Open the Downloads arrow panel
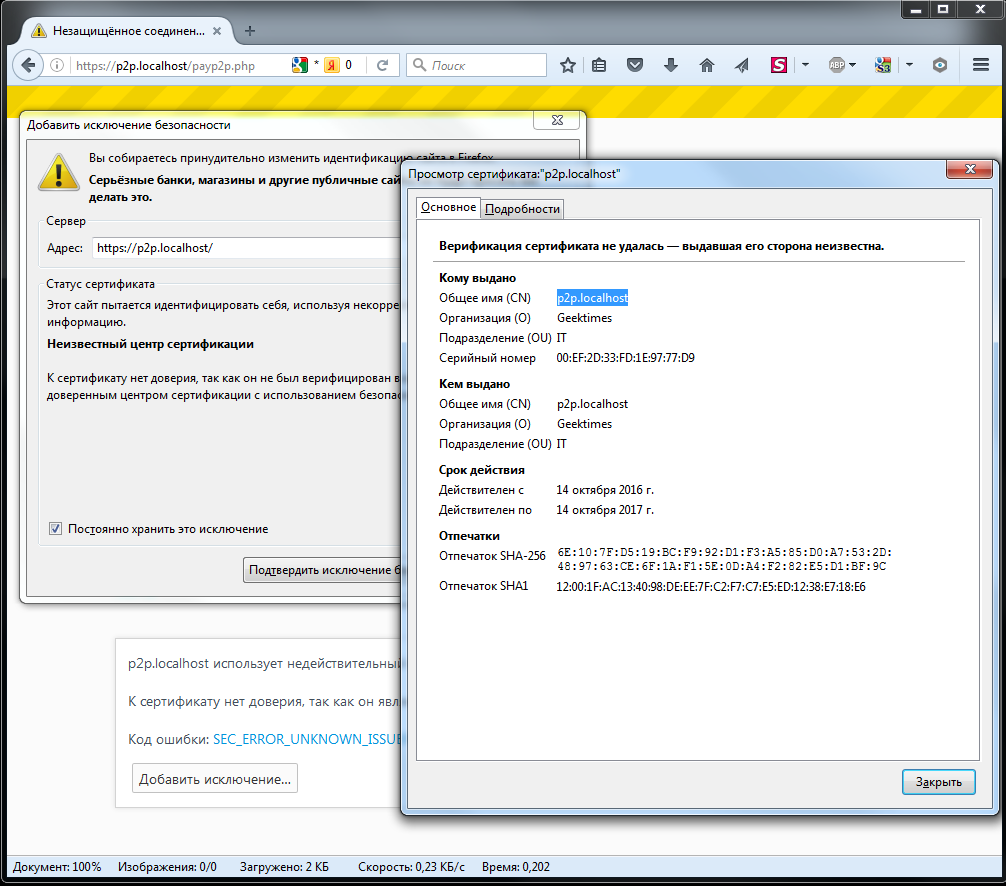Image resolution: width=1006 pixels, height=886 pixels. (670, 65)
